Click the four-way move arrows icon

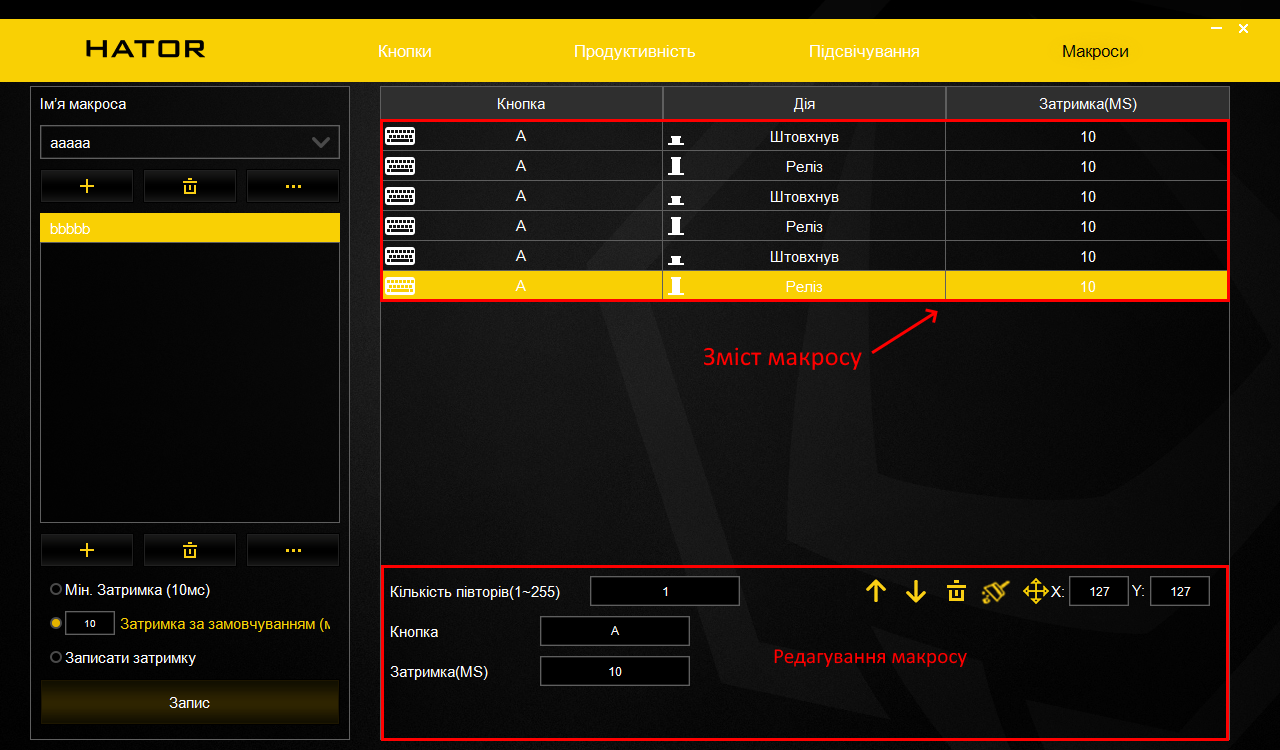(x=1036, y=591)
